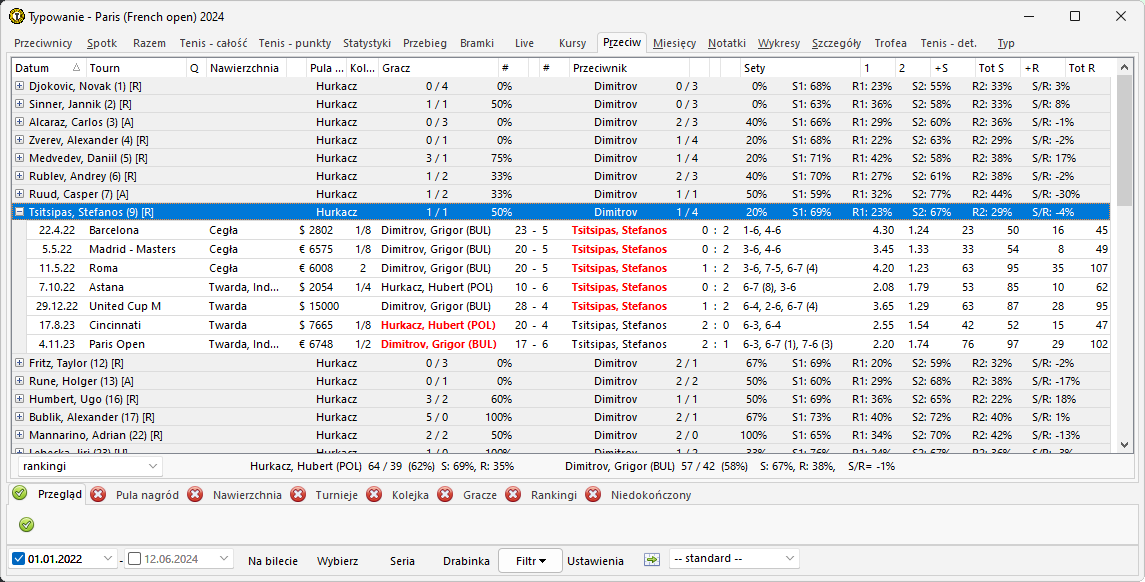
Task: Click the green arrow icon next to Ustawienia
Action: 652,560
